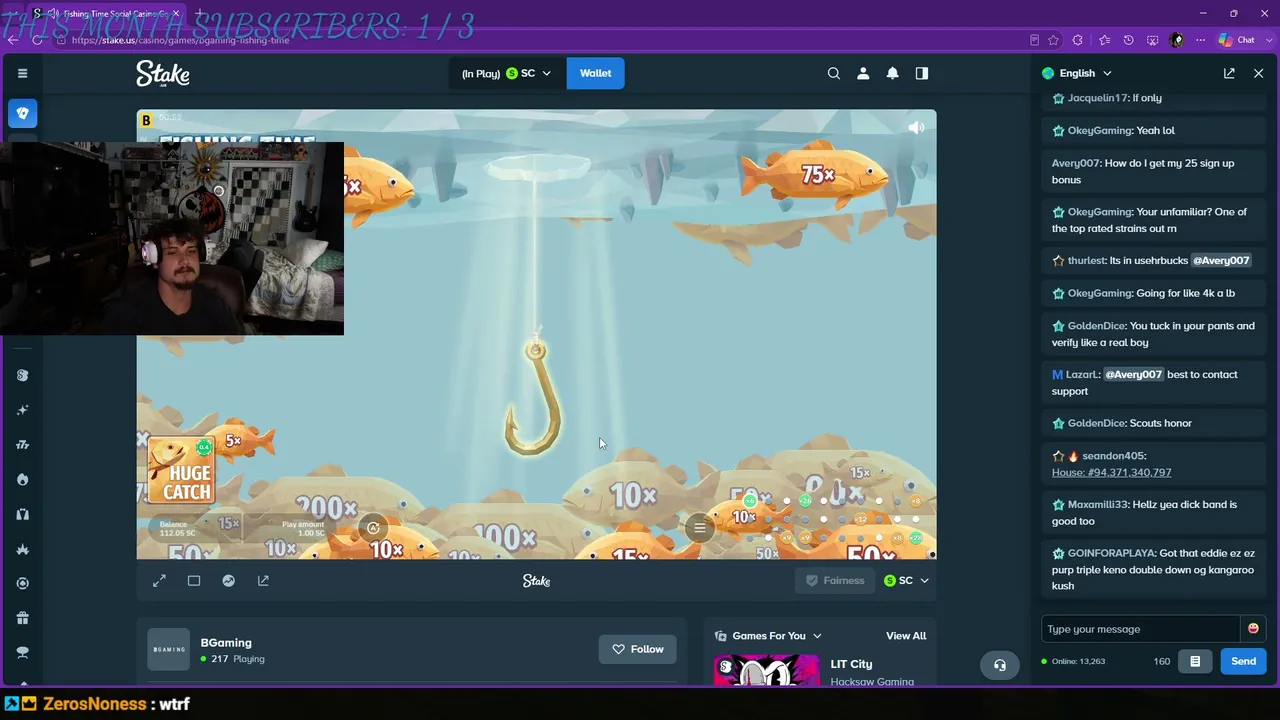
Task: Select the casino cards sidebar icon
Action: pyautogui.click(x=22, y=113)
